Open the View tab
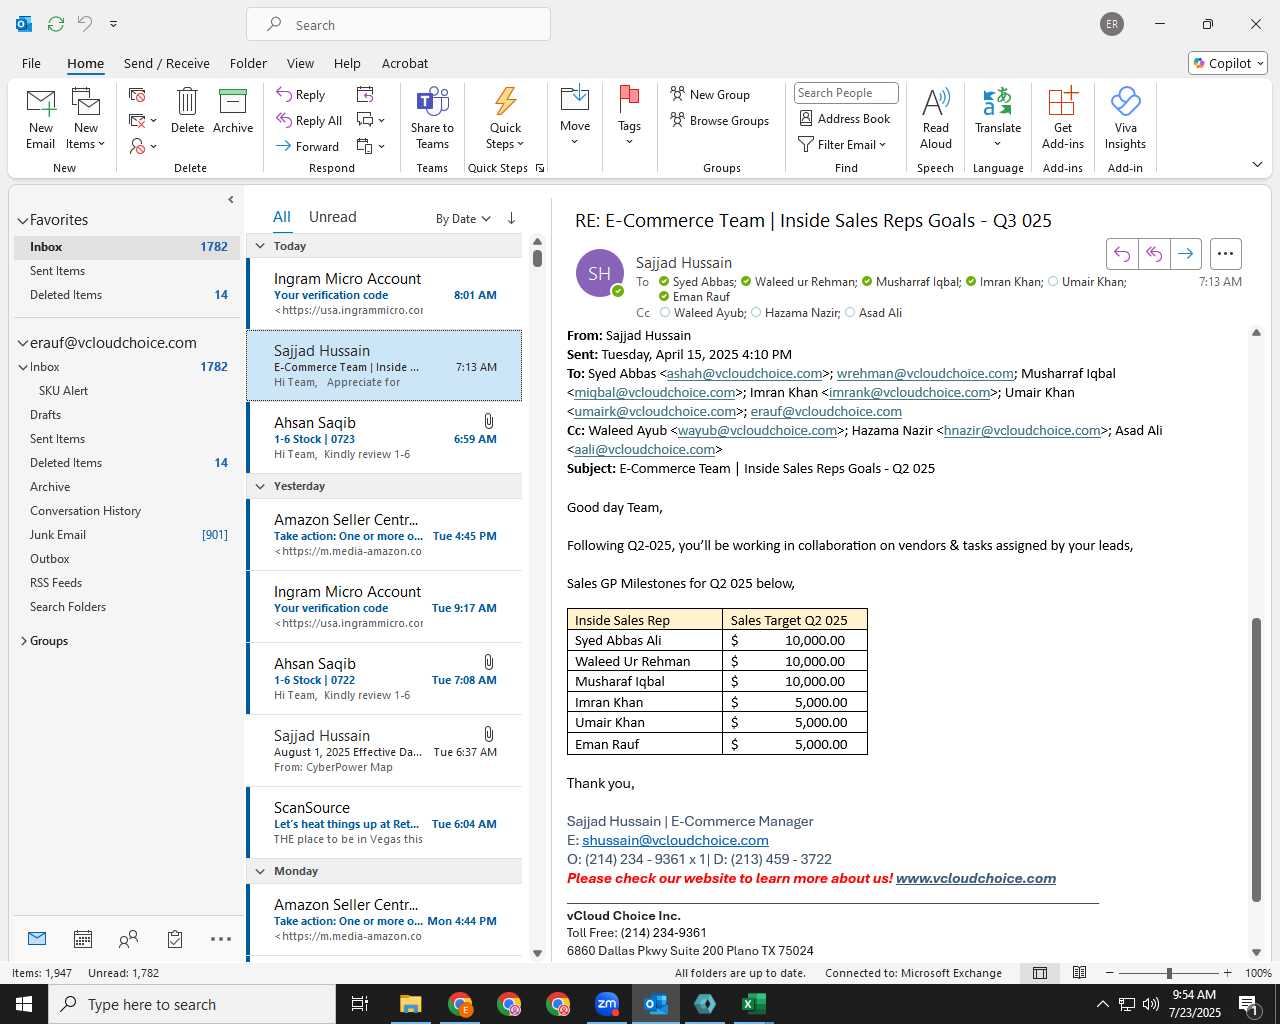 coord(300,63)
